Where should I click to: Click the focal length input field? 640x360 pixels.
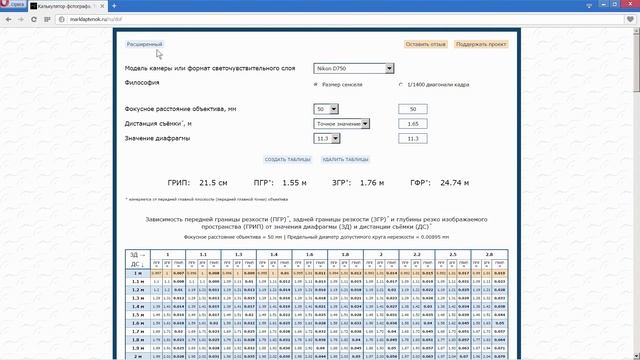pos(413,109)
